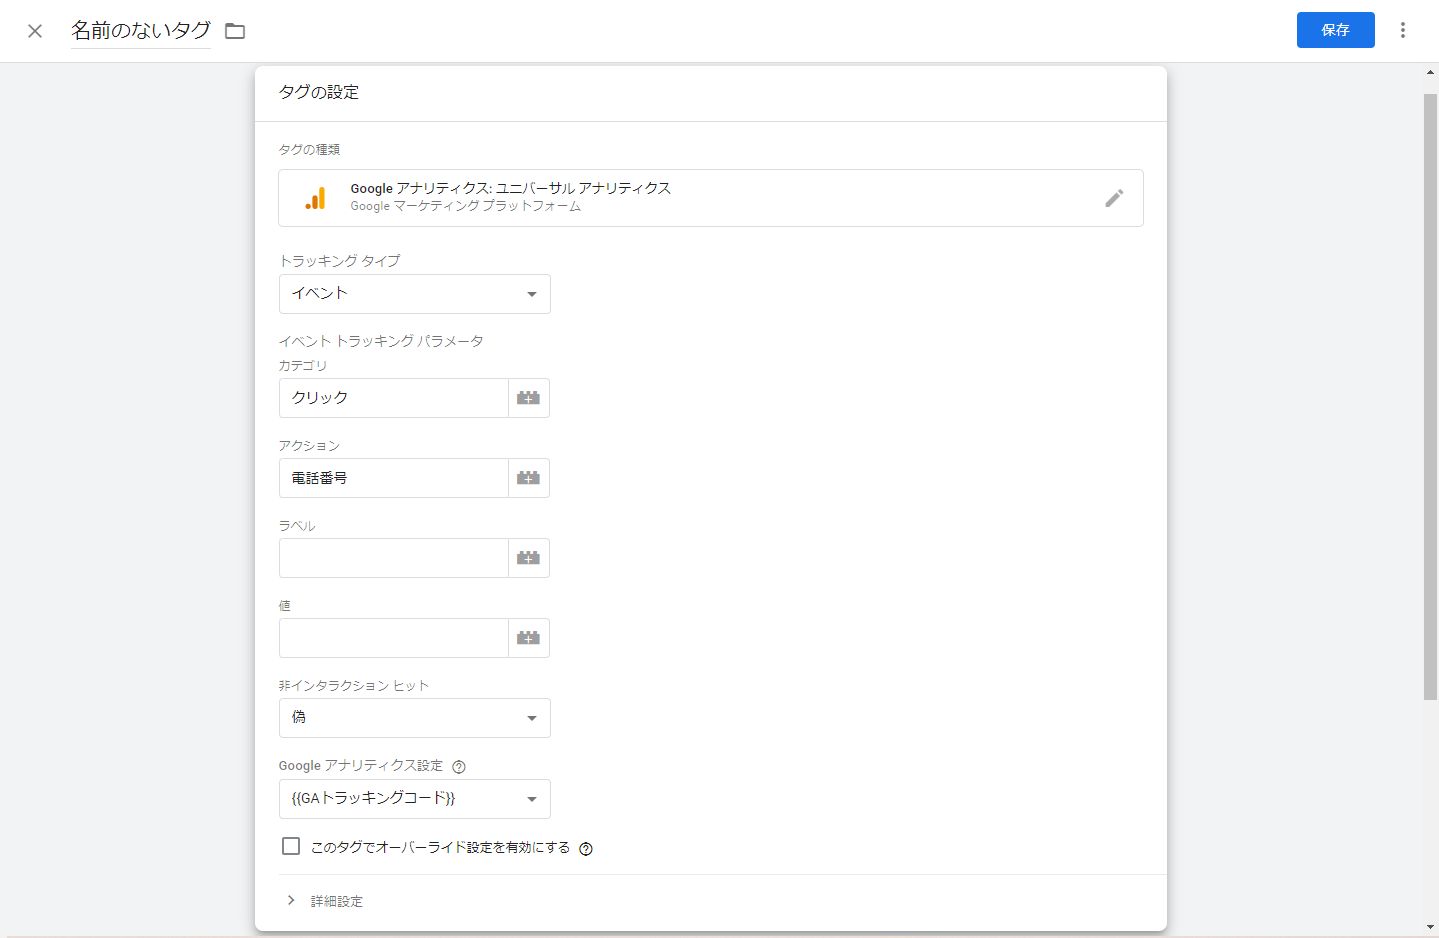Open the トラッキング タイプ dropdown showing イベント
The height and width of the screenshot is (938, 1439).
[x=415, y=294]
